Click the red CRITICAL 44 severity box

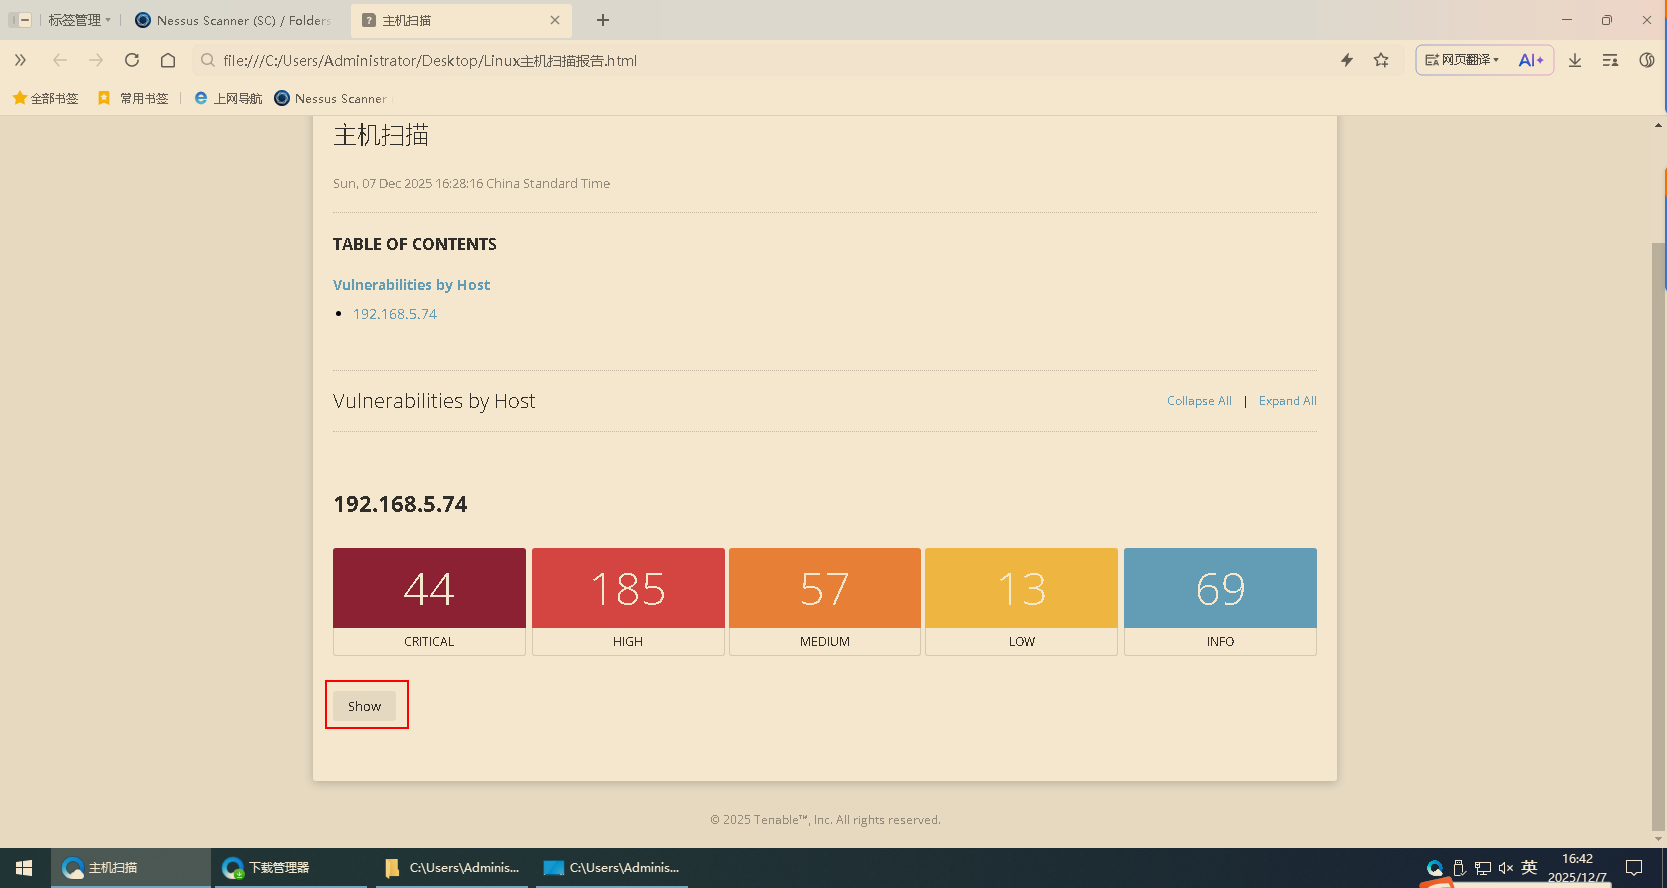429,589
